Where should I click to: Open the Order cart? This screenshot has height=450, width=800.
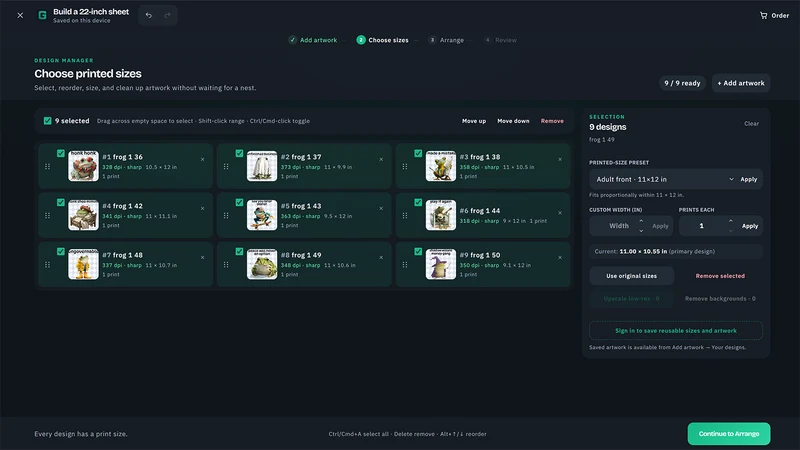pos(774,15)
